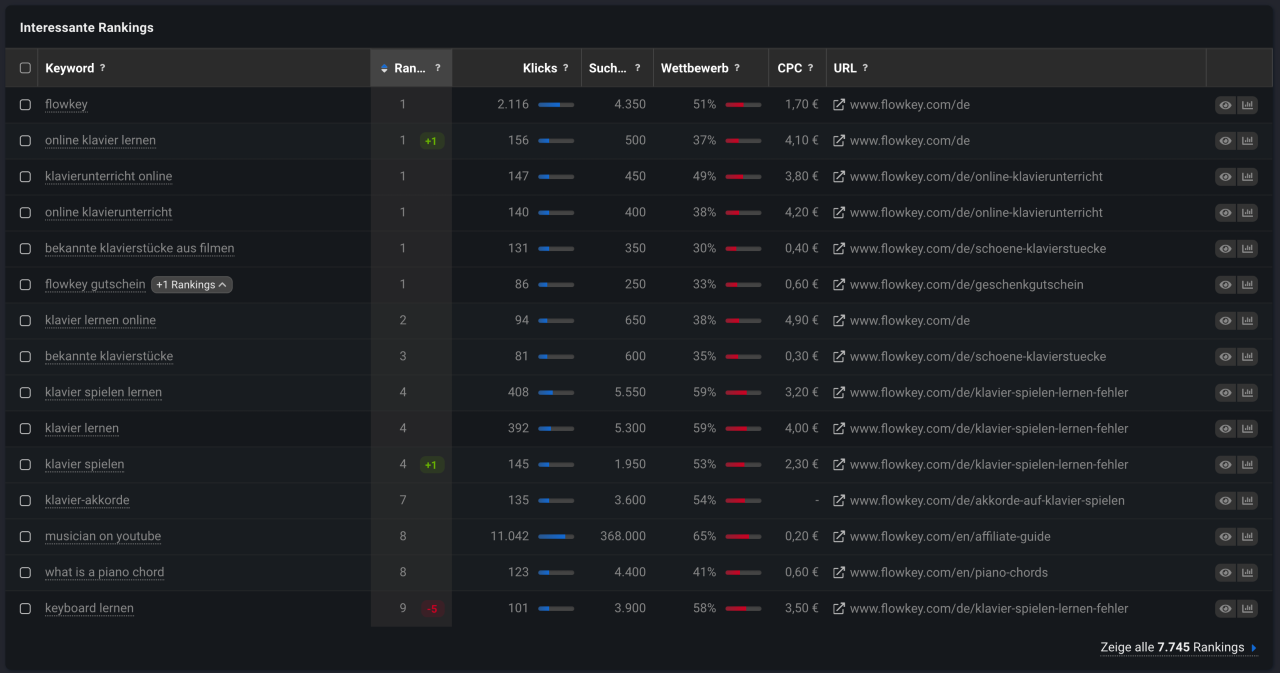Open external link icon for piano-chords URL
The image size is (1280, 673).
point(839,573)
